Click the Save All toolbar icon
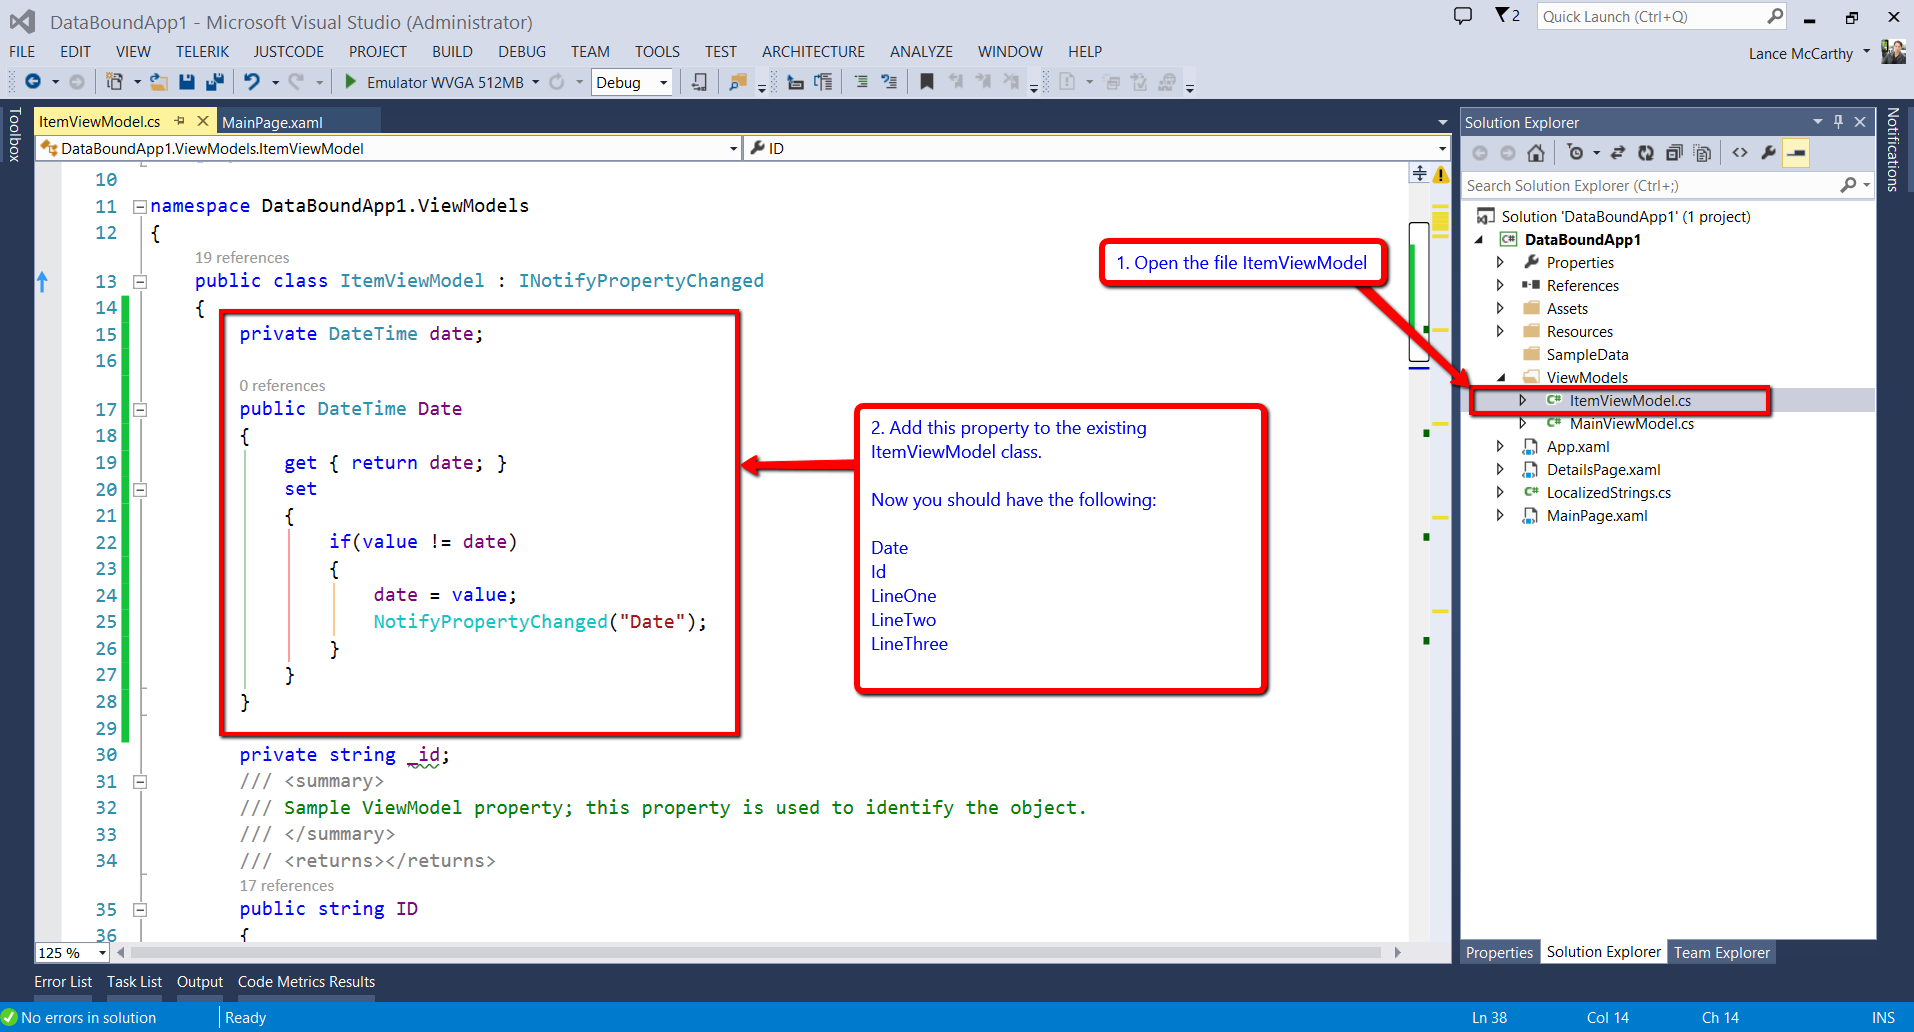Image resolution: width=1914 pixels, height=1032 pixels. tap(214, 82)
